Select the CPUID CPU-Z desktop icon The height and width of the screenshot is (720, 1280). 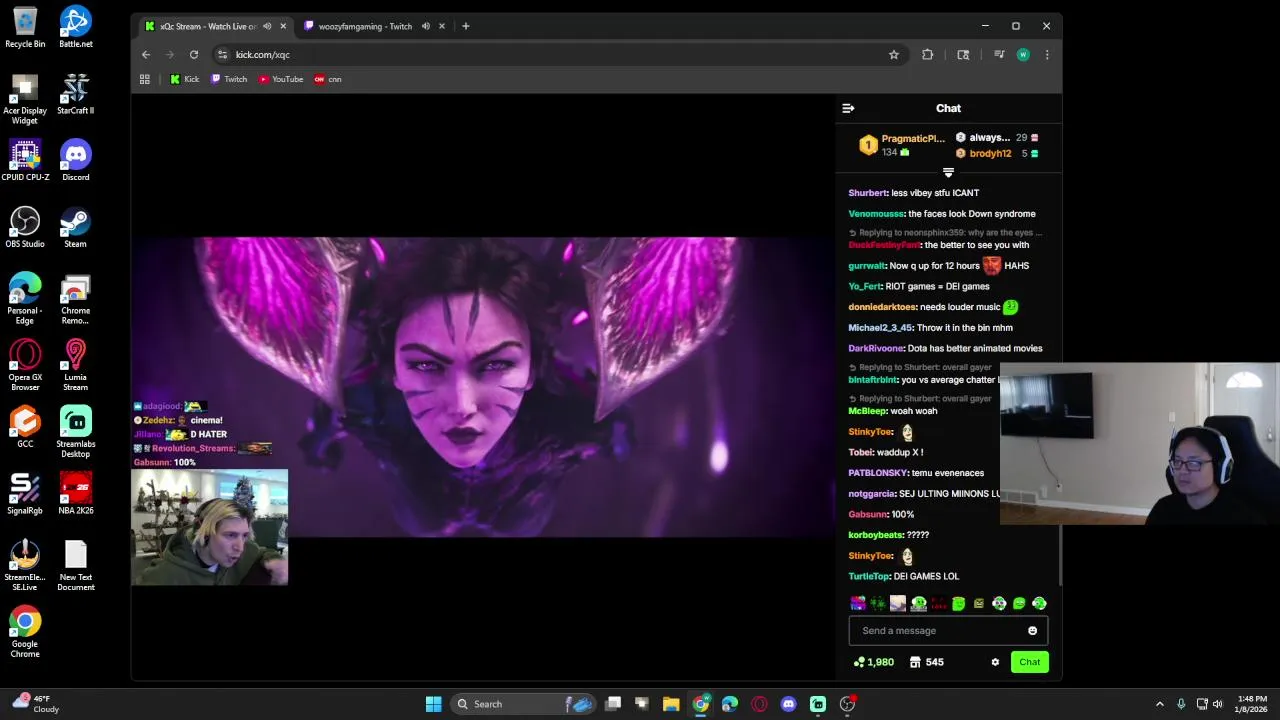pyautogui.click(x=25, y=160)
